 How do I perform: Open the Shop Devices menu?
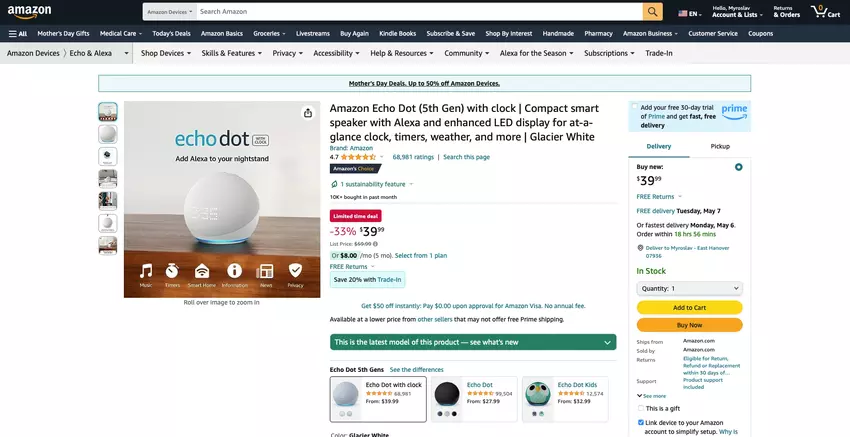pos(165,53)
